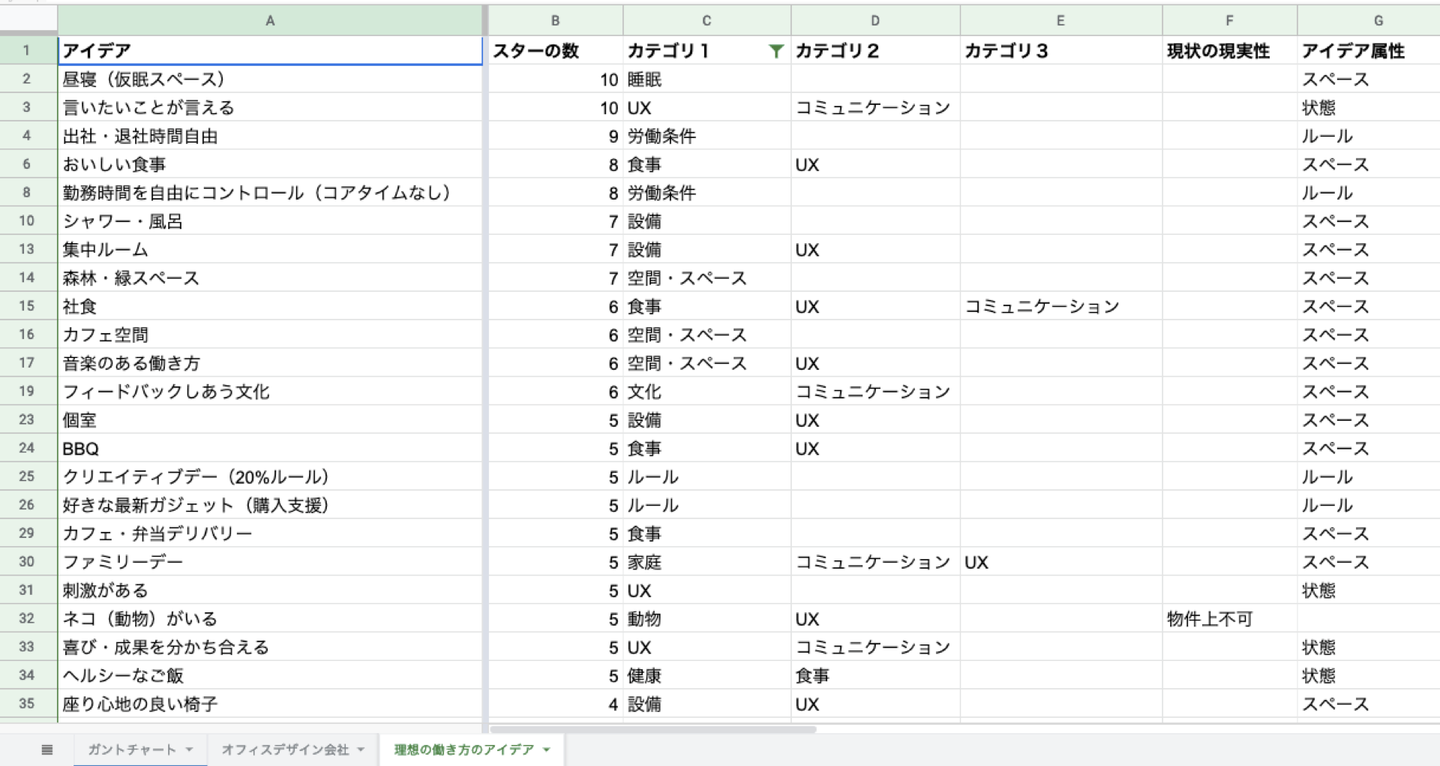The height and width of the screenshot is (766, 1440).
Task: Click the 文化 category cell
Action: 707,392
